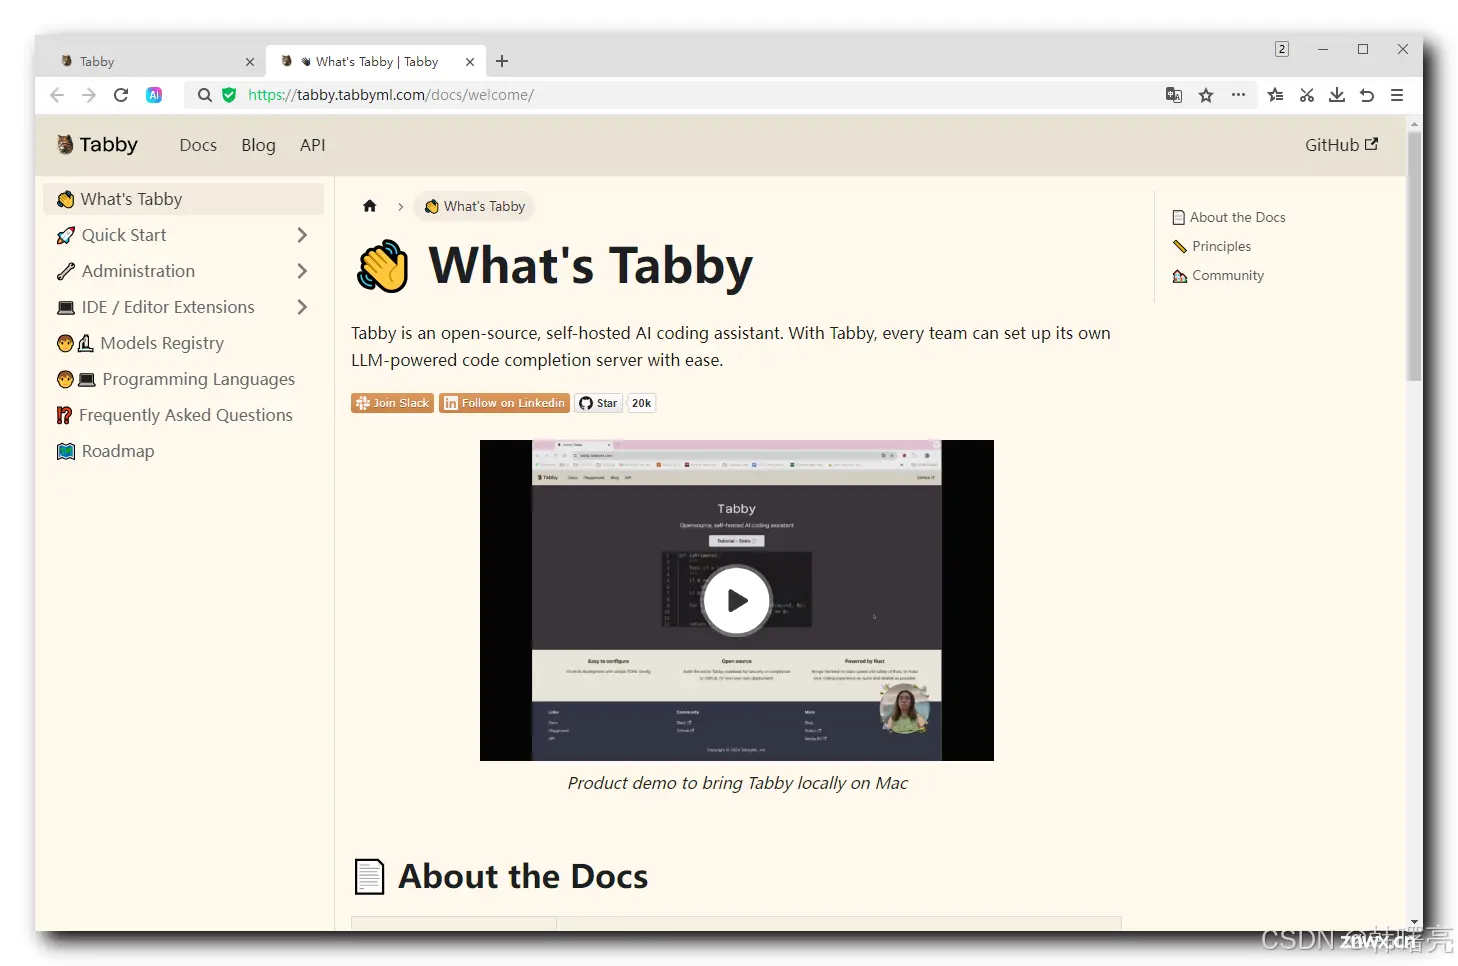1458x966 pixels.
Task: Open the favorites list icon
Action: 1275,95
